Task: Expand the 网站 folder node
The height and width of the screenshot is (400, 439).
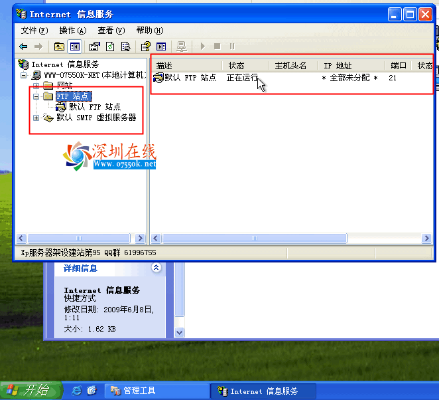Action: (x=36, y=86)
